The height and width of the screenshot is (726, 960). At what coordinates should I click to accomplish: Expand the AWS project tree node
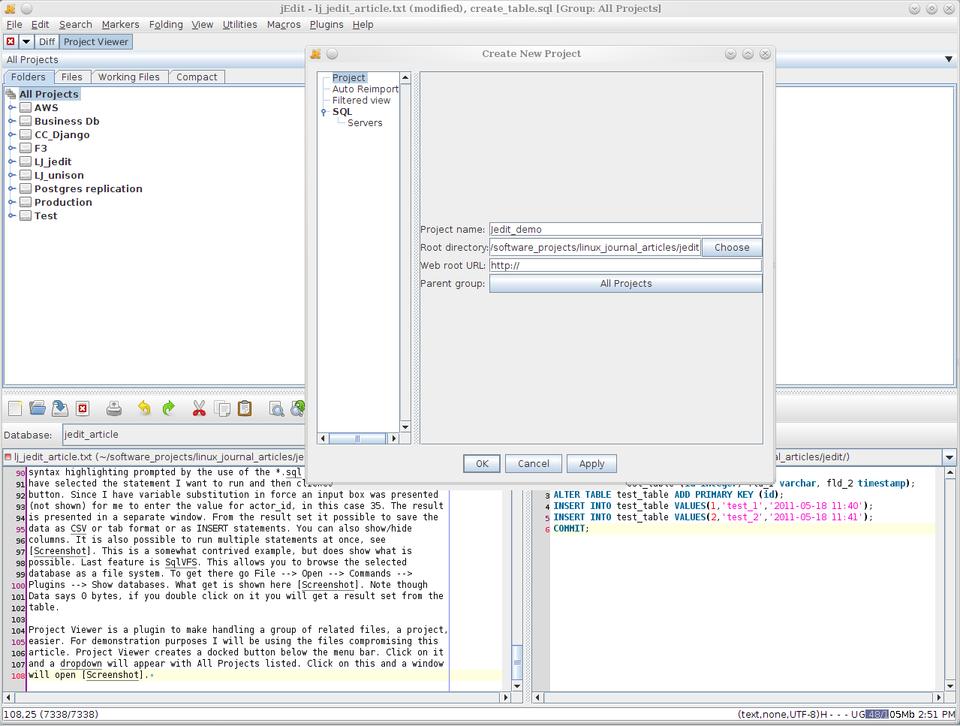click(12, 108)
